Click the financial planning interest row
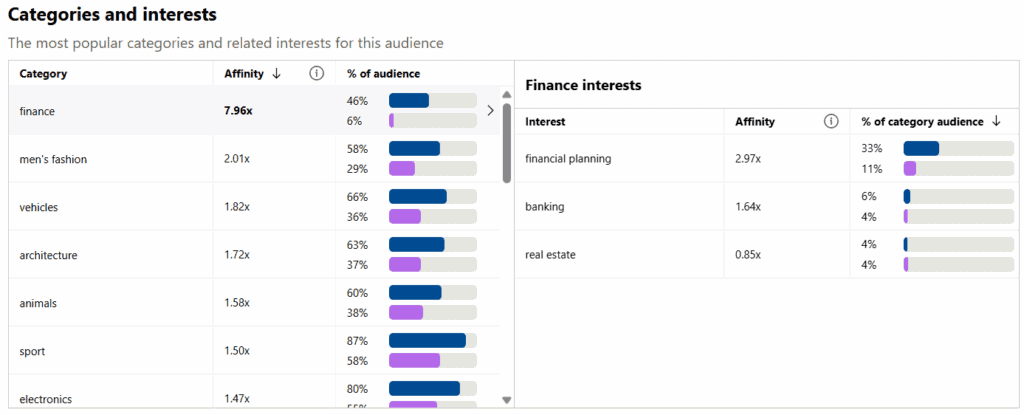Viewport: 1024px width, 415px height. pos(767,159)
